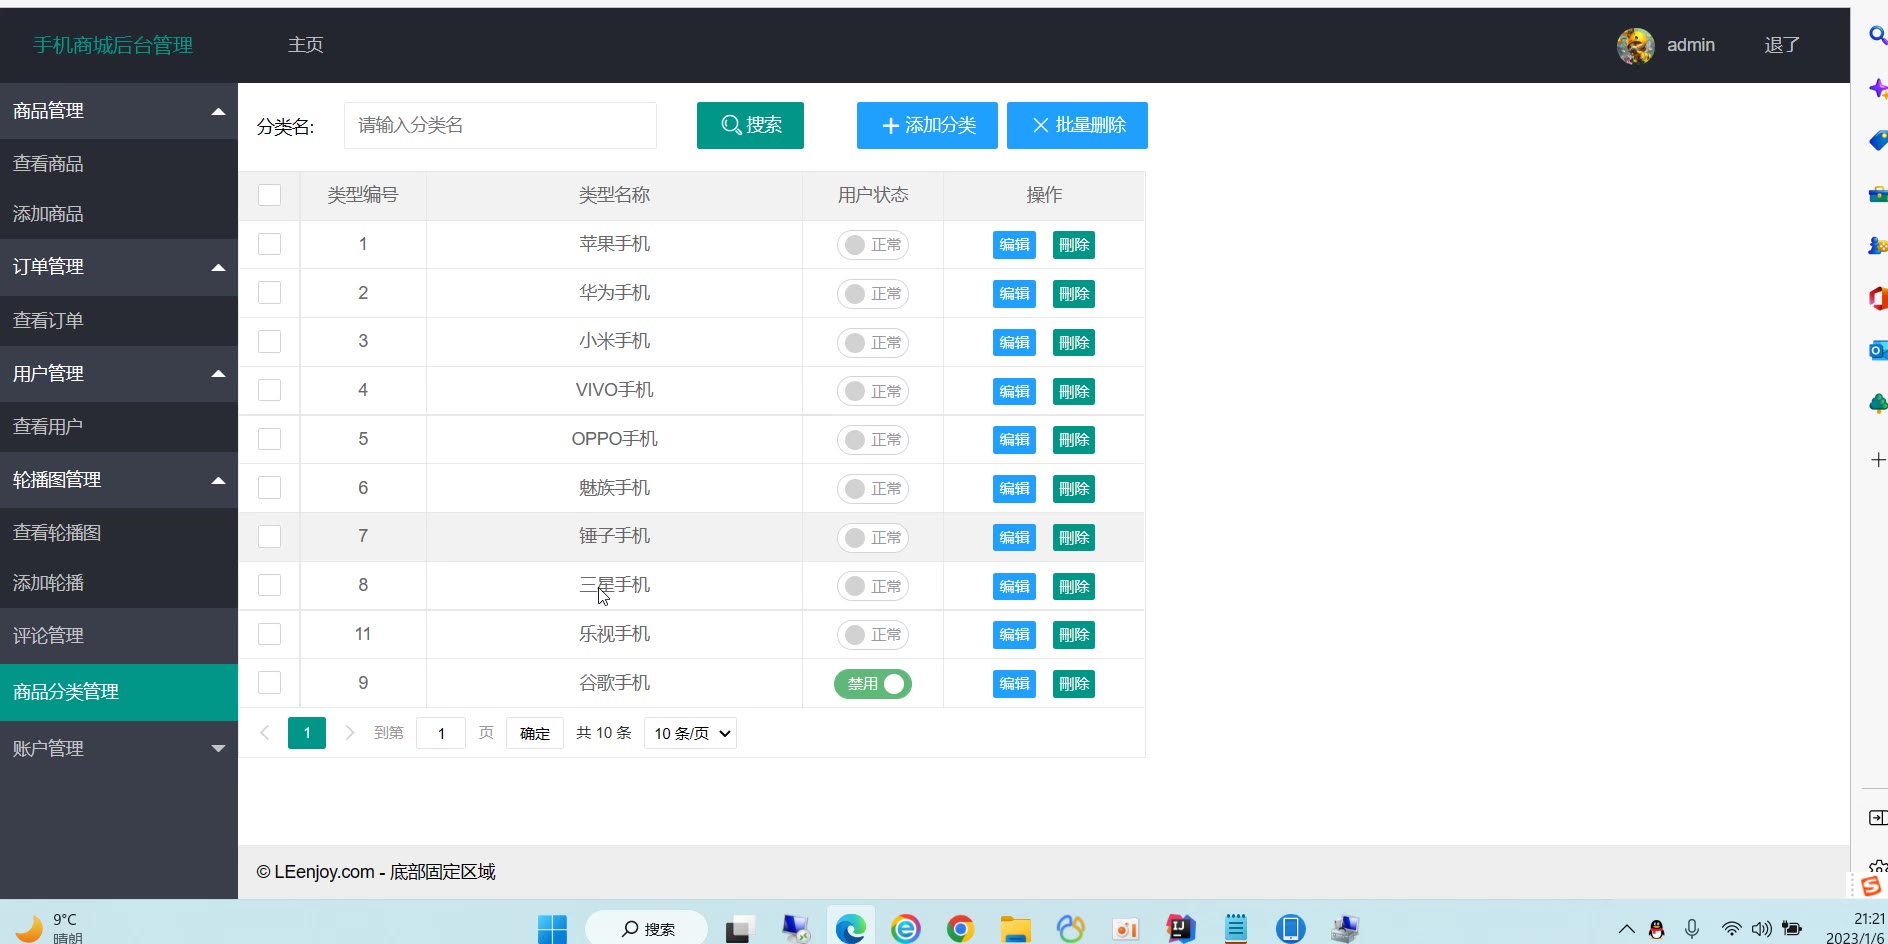Click the 添加分类 button
The width and height of the screenshot is (1888, 944).
[927, 125]
